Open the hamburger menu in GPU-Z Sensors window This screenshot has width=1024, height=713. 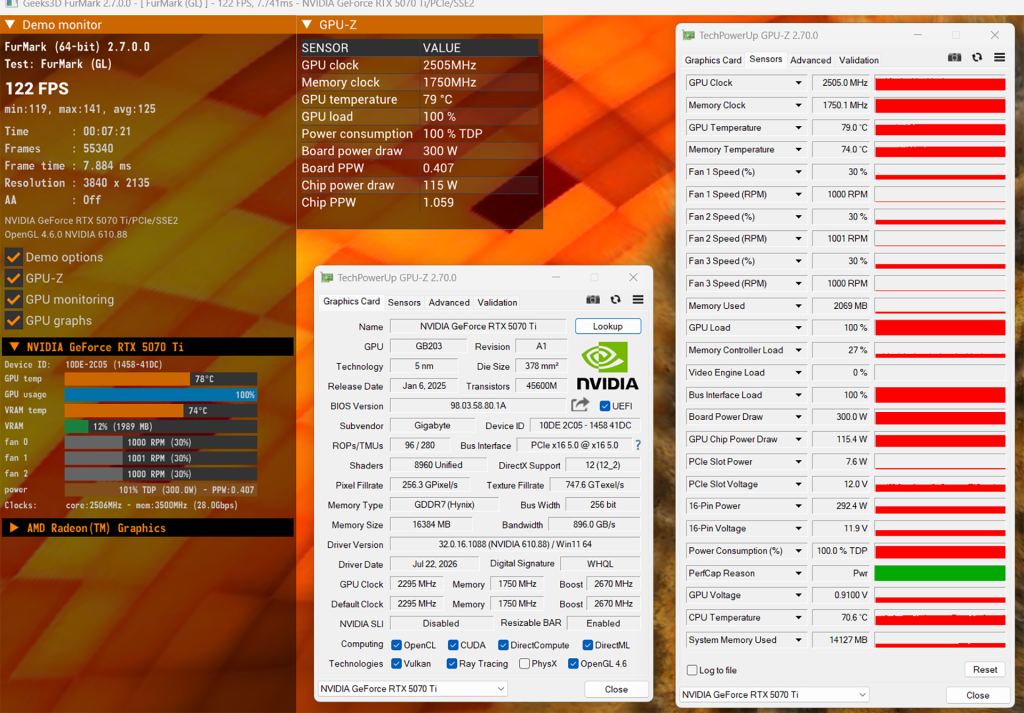click(999, 57)
